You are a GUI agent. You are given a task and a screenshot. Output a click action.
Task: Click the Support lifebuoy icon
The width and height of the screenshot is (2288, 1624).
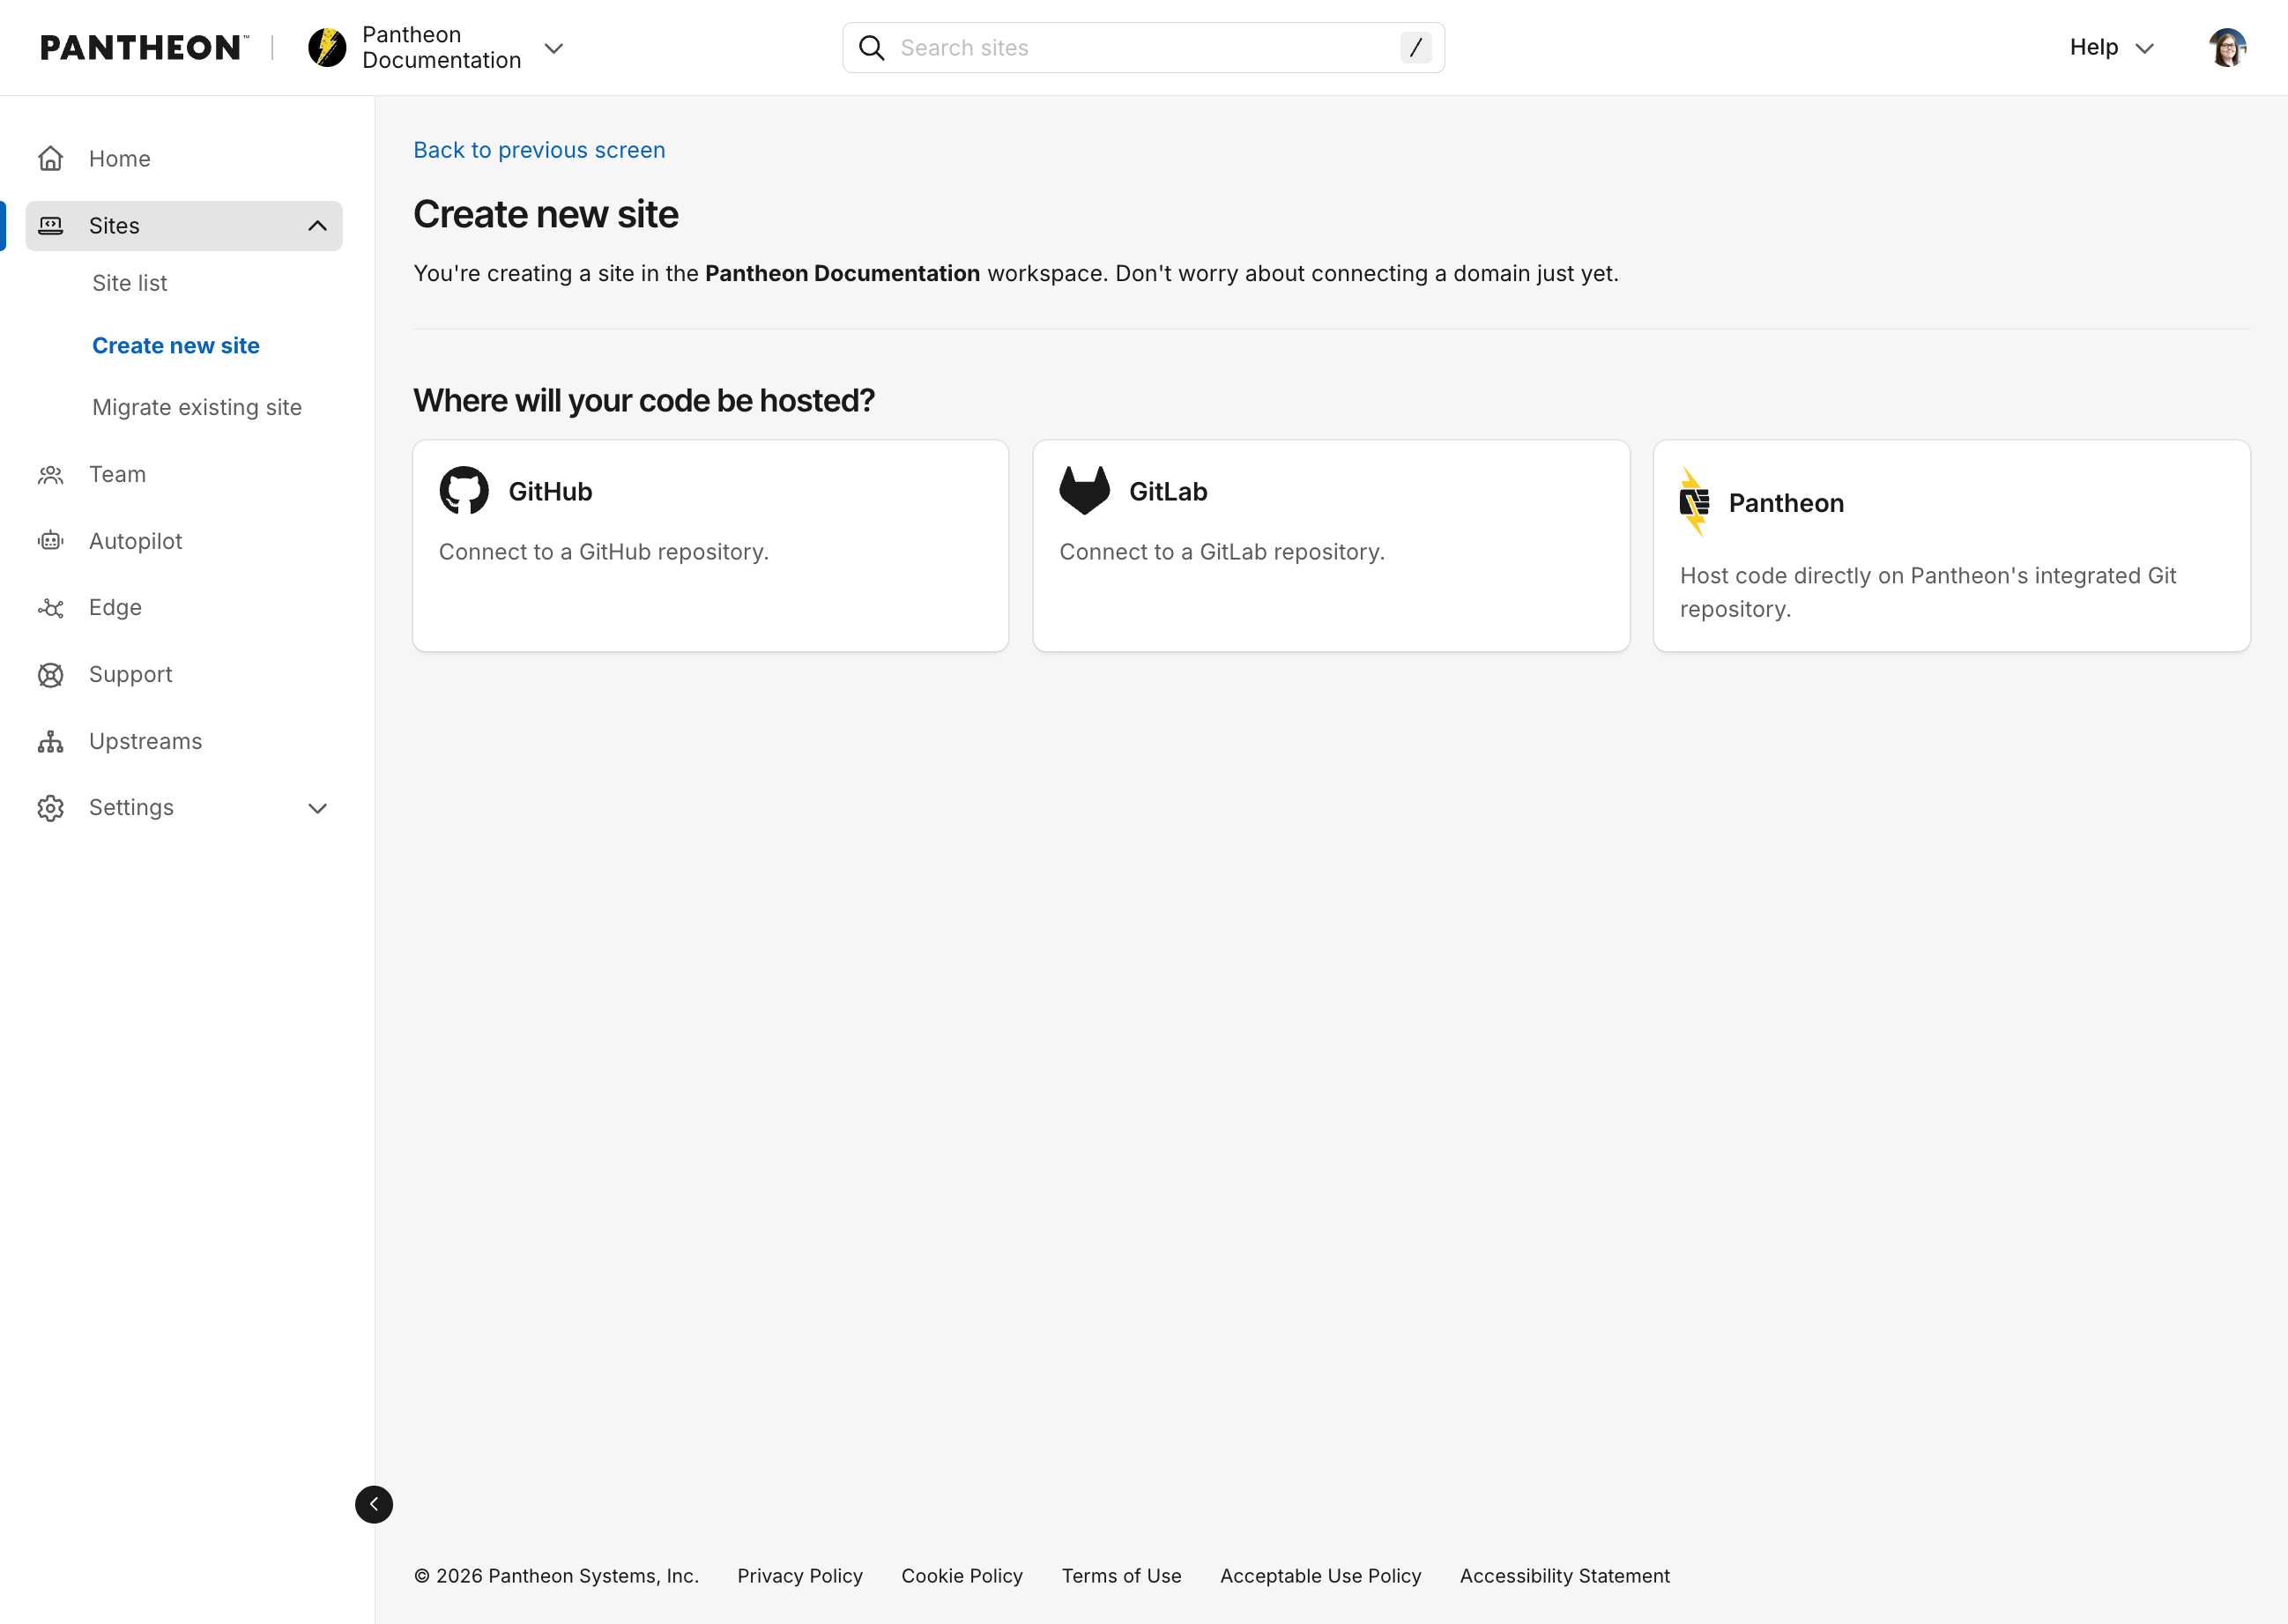(51, 675)
